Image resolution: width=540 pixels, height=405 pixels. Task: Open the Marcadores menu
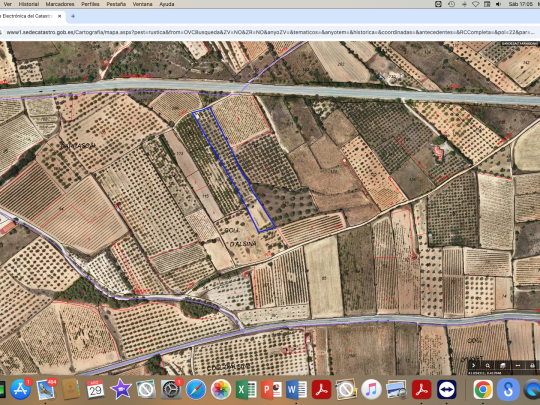[60, 4]
